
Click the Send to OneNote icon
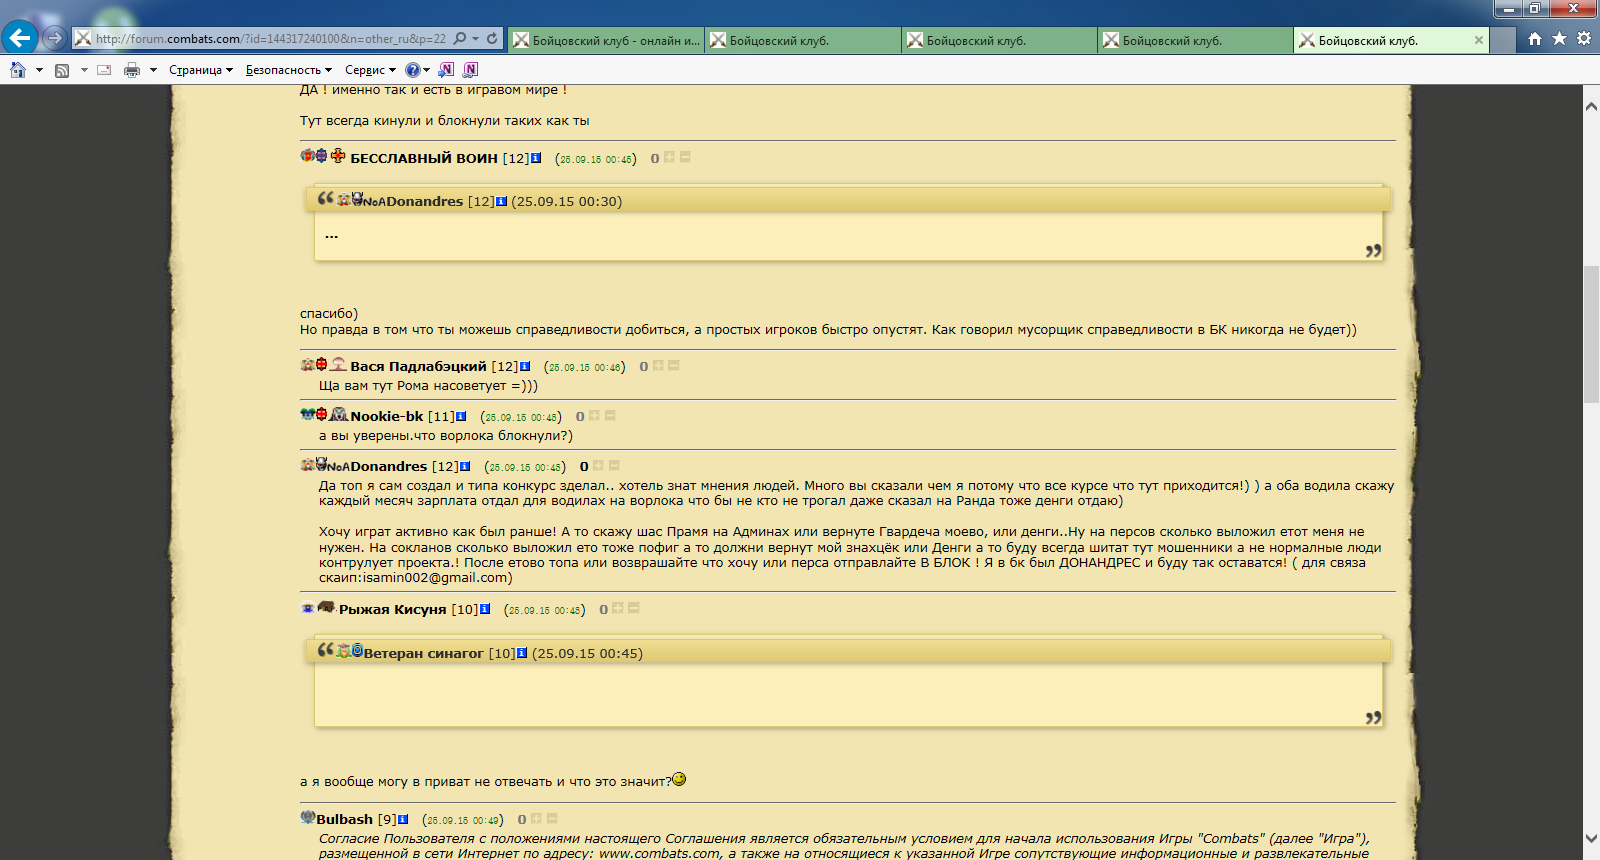[x=446, y=69]
